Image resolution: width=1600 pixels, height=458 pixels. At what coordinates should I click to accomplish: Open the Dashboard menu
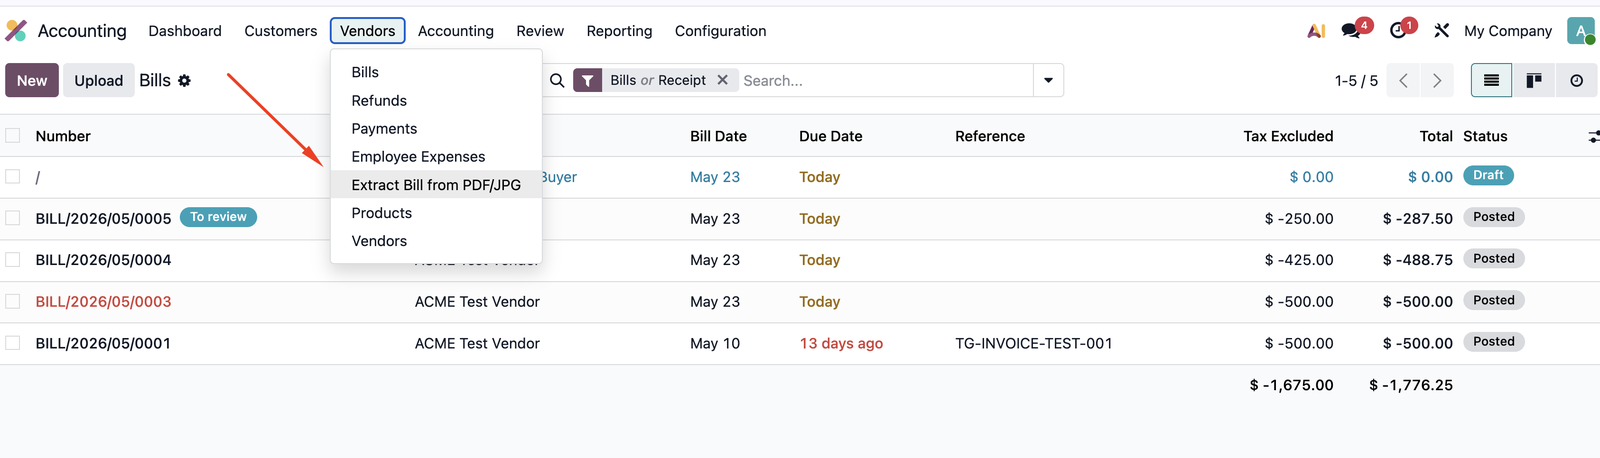click(x=185, y=31)
